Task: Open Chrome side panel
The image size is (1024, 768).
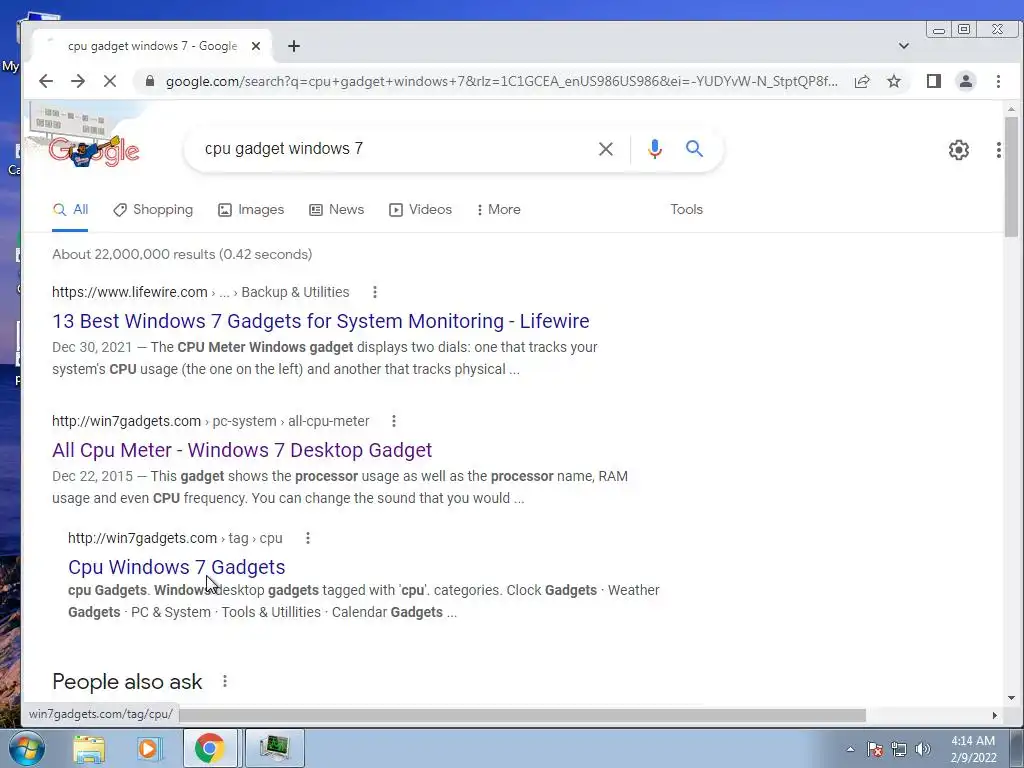Action: 934,81
